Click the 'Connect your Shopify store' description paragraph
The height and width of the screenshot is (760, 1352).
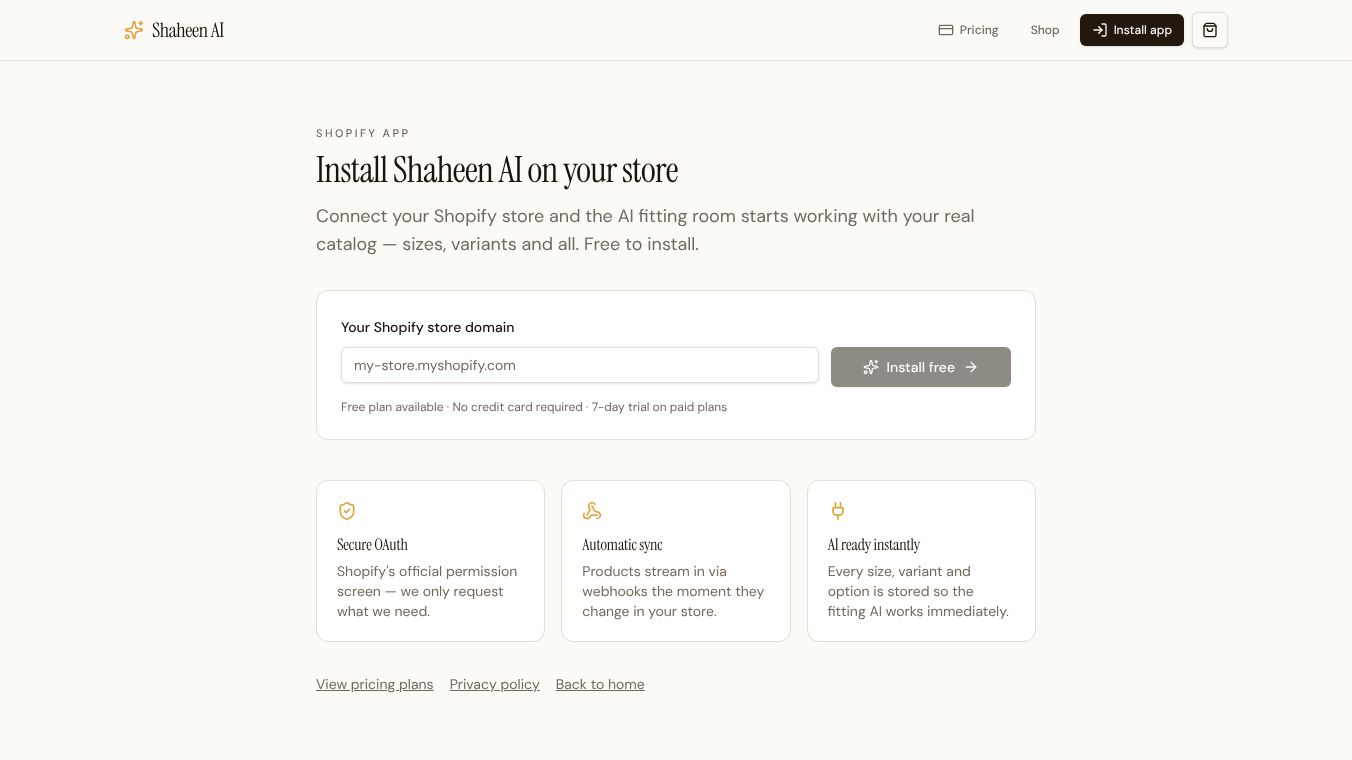point(645,230)
